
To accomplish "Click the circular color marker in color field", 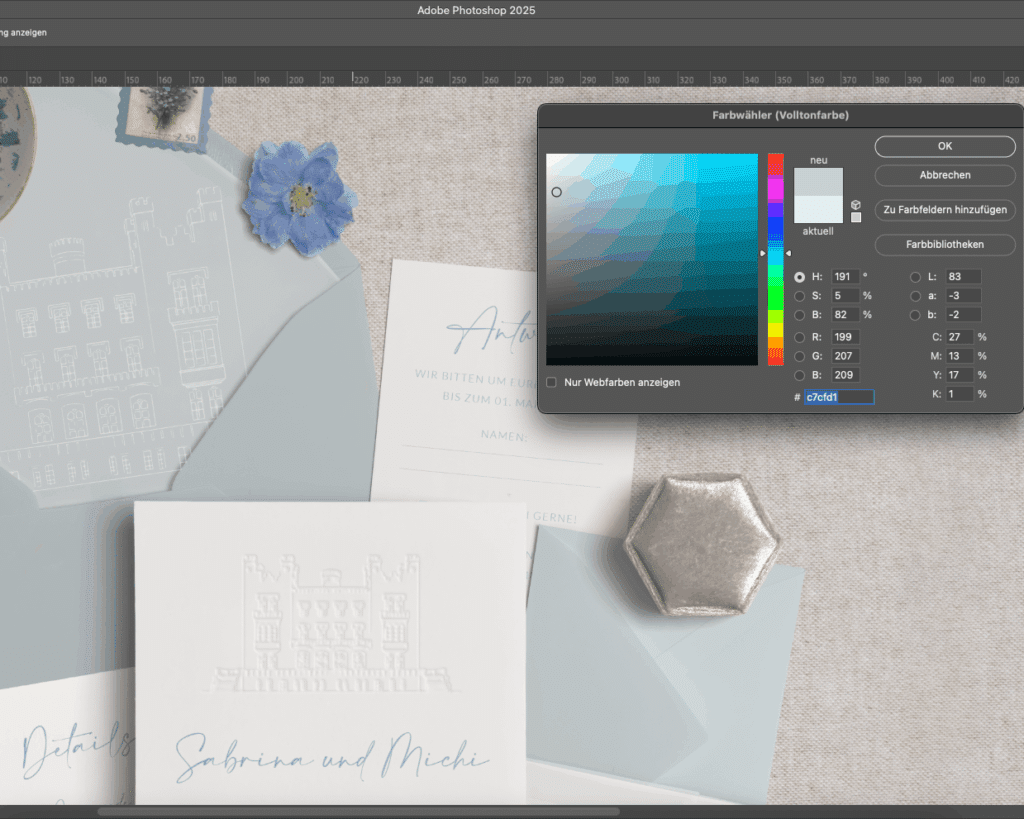I will click(x=556, y=192).
